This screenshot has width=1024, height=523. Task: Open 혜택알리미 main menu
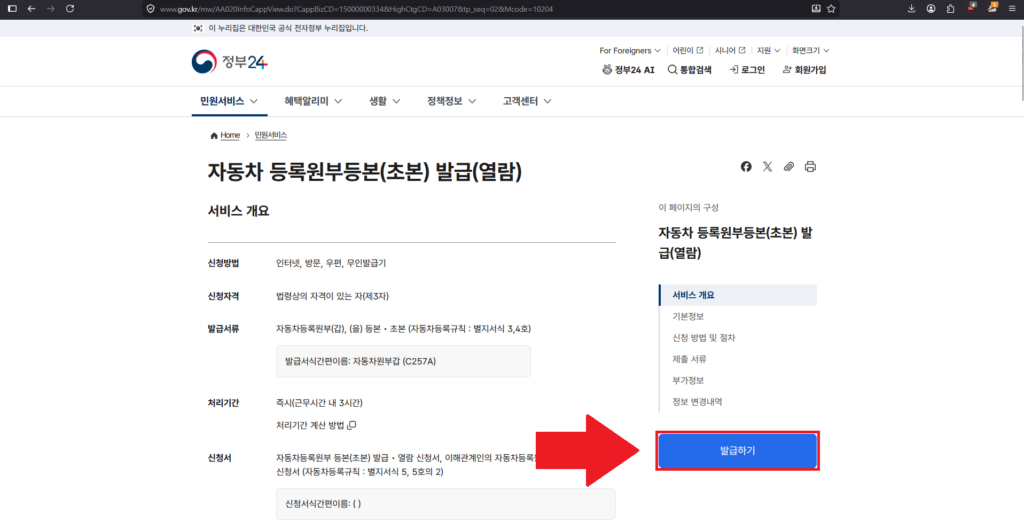pyautogui.click(x=313, y=101)
